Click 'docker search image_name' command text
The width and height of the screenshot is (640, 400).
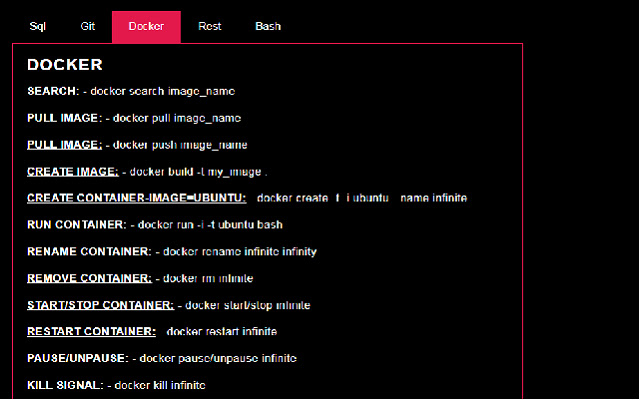tap(162, 91)
